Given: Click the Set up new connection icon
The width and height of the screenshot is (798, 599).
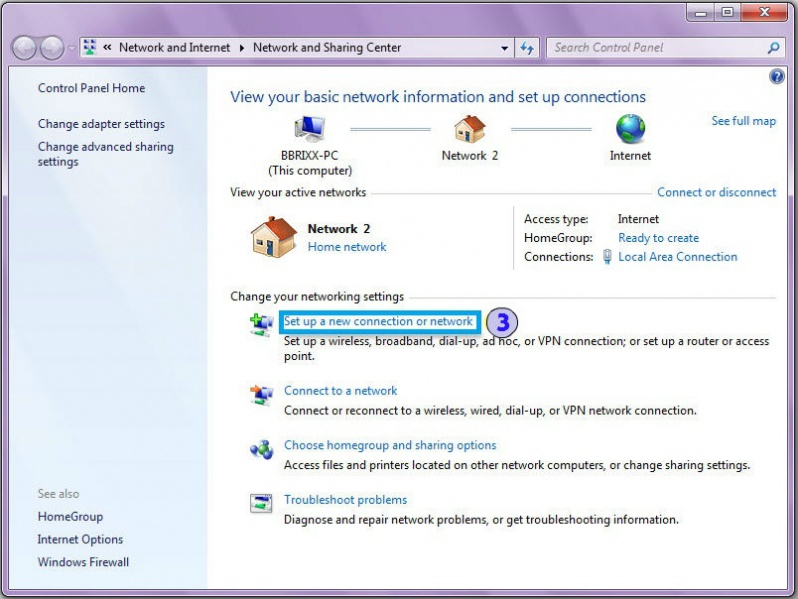Looking at the screenshot, I should (x=261, y=323).
